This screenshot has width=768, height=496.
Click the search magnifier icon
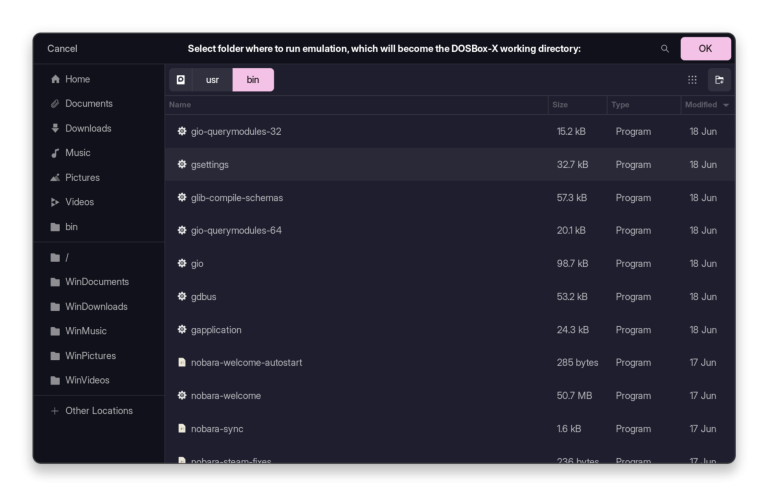(665, 49)
